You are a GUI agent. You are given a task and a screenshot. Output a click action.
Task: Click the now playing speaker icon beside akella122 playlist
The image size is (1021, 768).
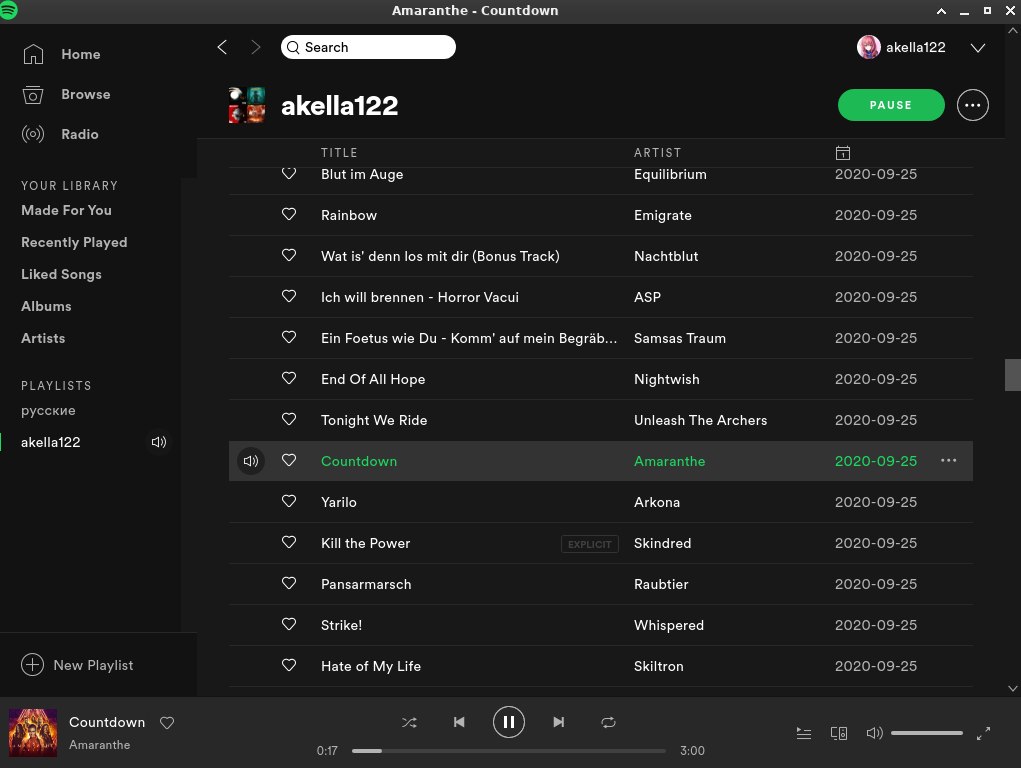point(159,442)
